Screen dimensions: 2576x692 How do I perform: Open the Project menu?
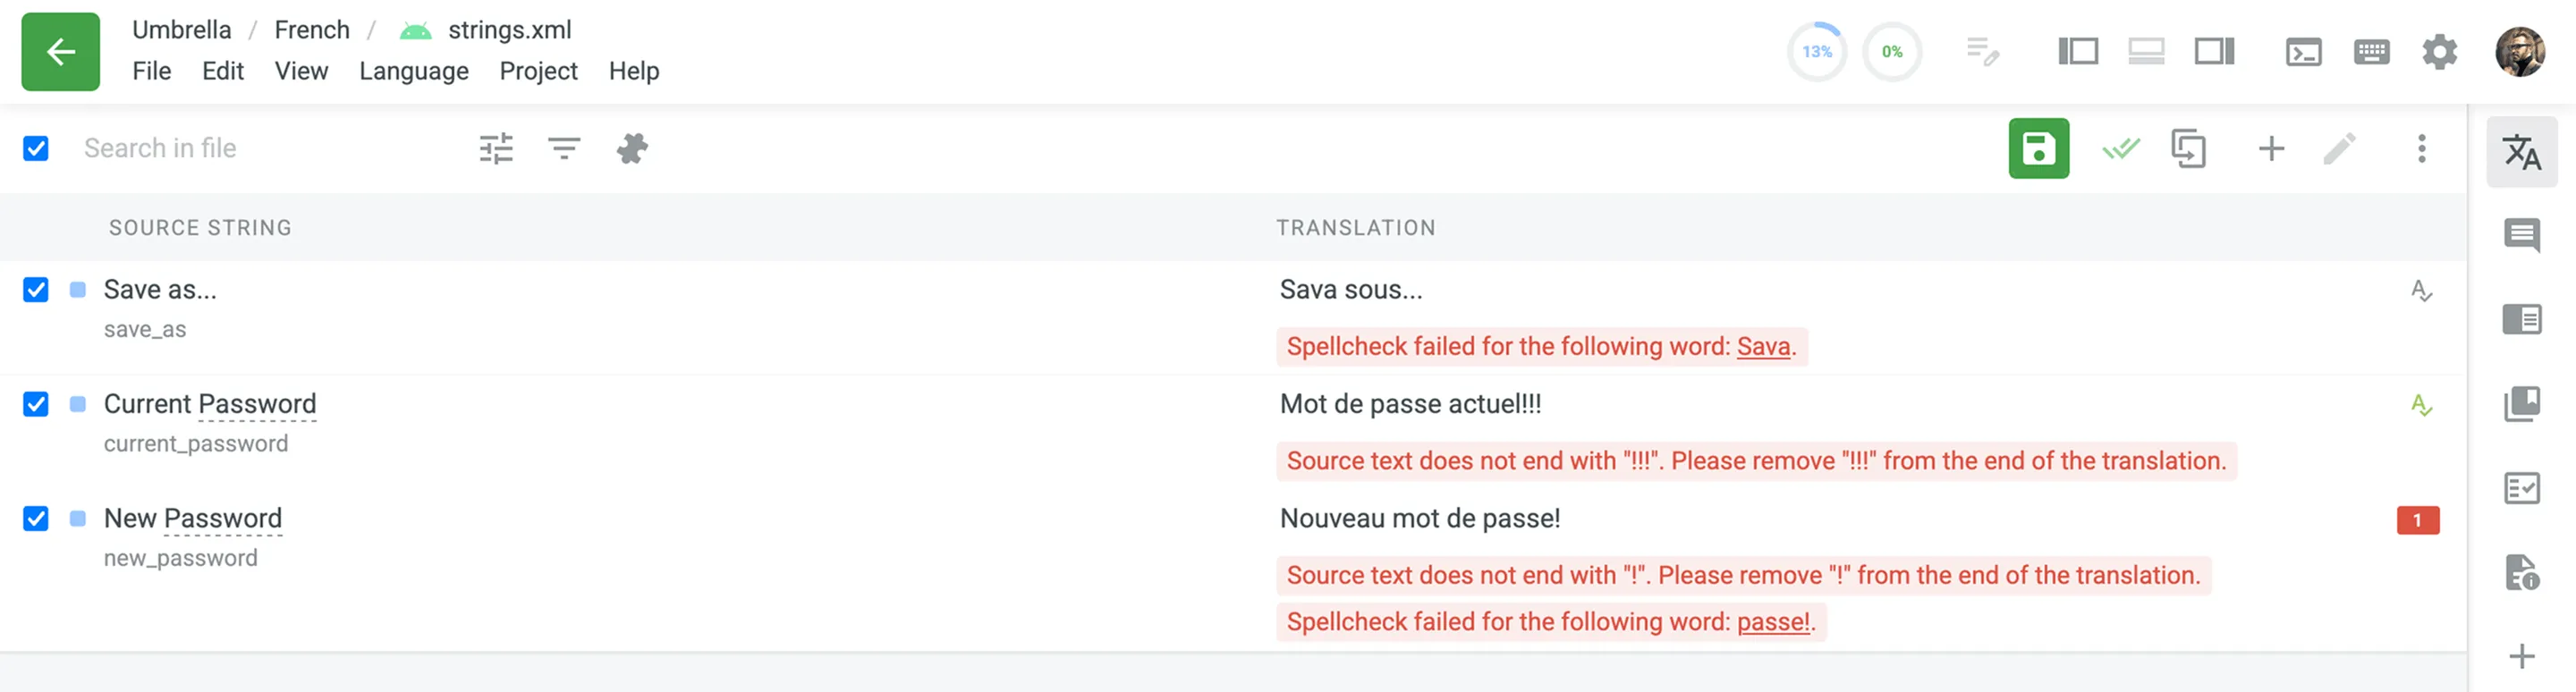(x=538, y=71)
